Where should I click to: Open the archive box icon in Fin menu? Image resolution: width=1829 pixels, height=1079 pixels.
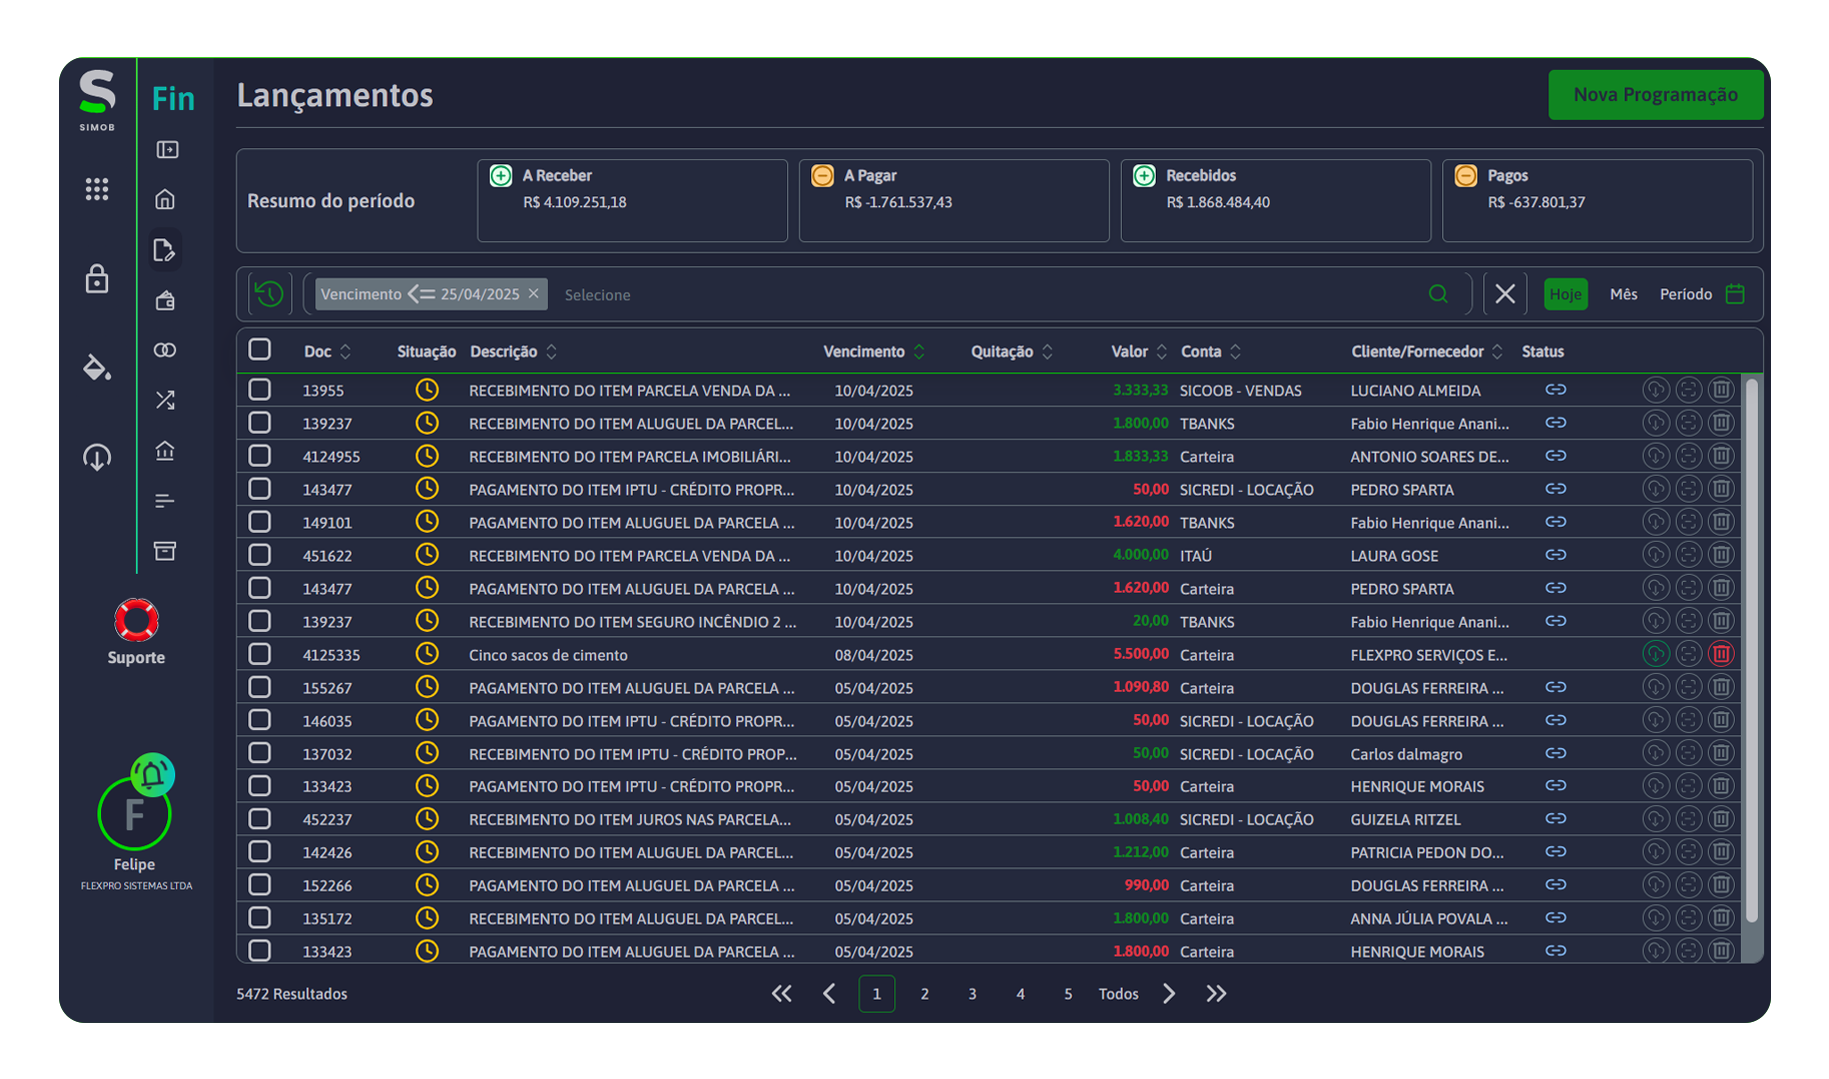166,550
